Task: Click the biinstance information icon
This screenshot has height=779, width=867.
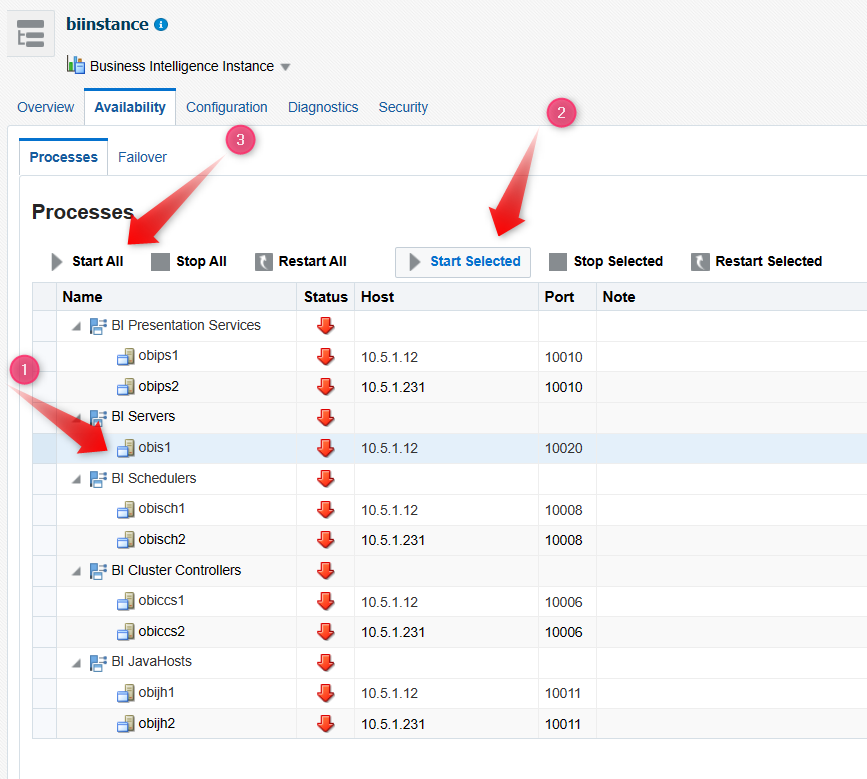Action: (161, 25)
